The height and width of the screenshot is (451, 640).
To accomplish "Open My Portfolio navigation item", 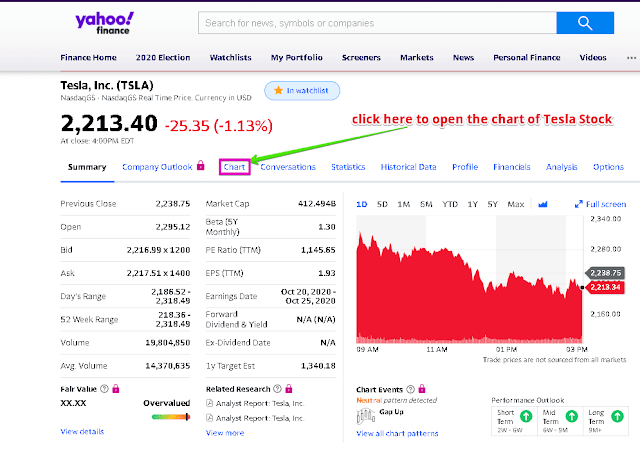I will click(297, 58).
